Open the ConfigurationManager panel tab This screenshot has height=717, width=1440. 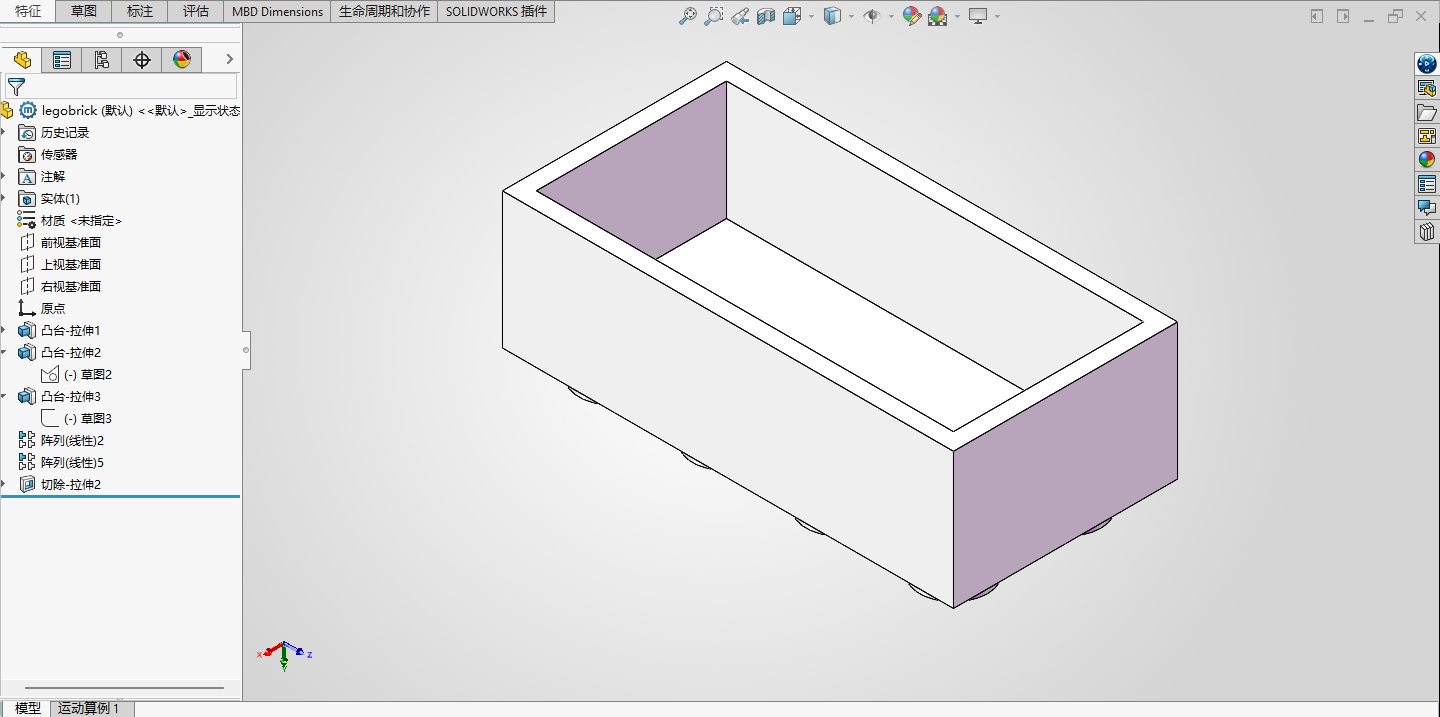click(102, 60)
